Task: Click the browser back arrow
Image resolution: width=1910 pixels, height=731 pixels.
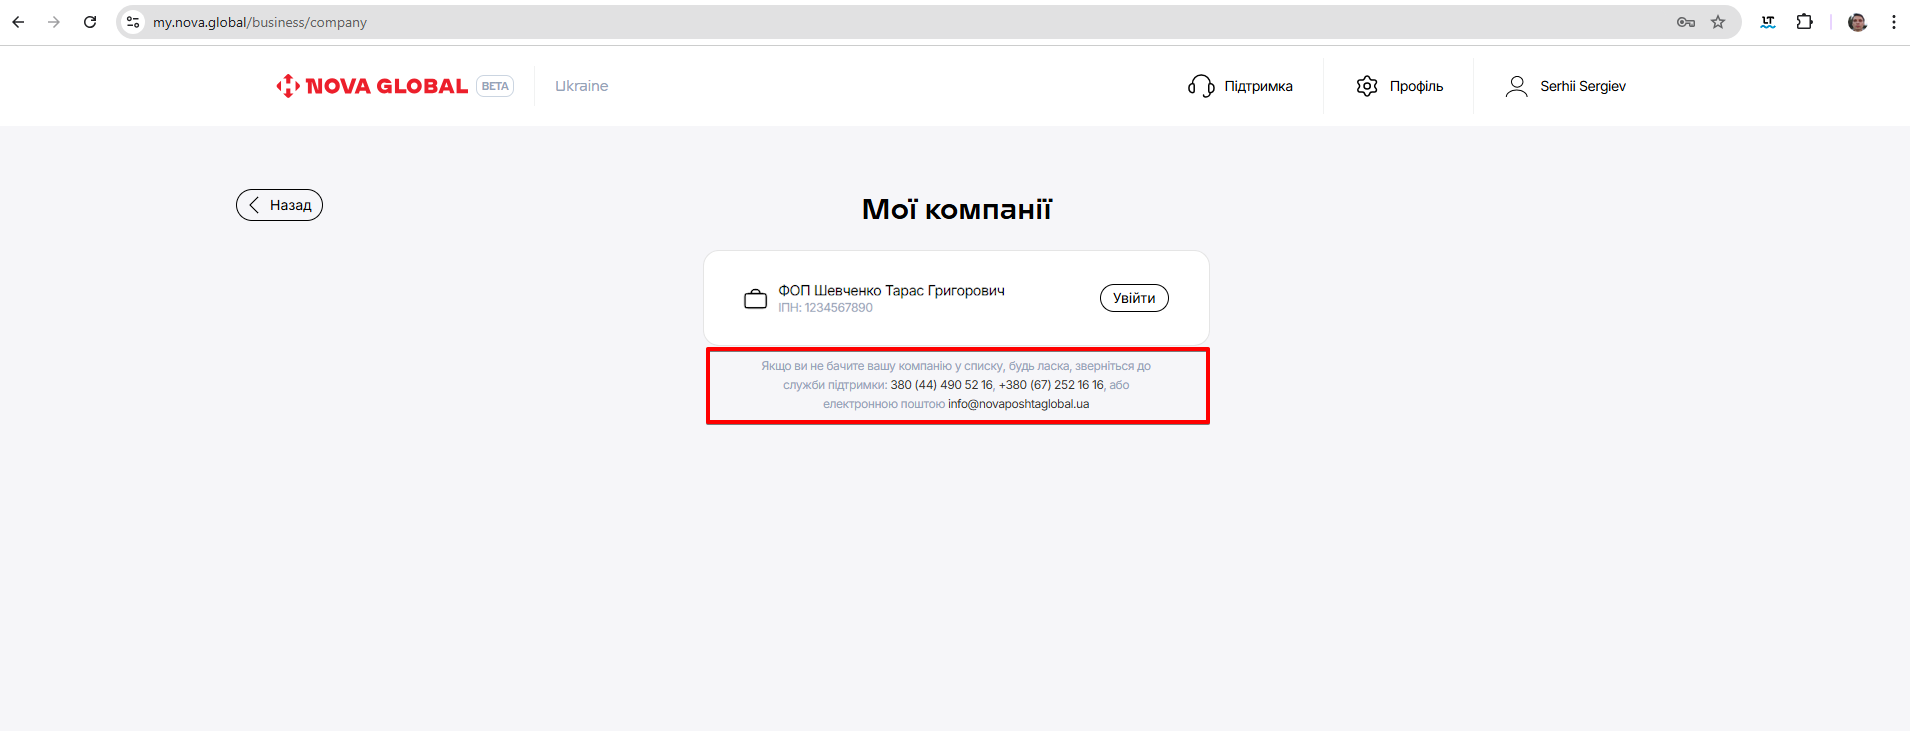Action: pos(18,22)
